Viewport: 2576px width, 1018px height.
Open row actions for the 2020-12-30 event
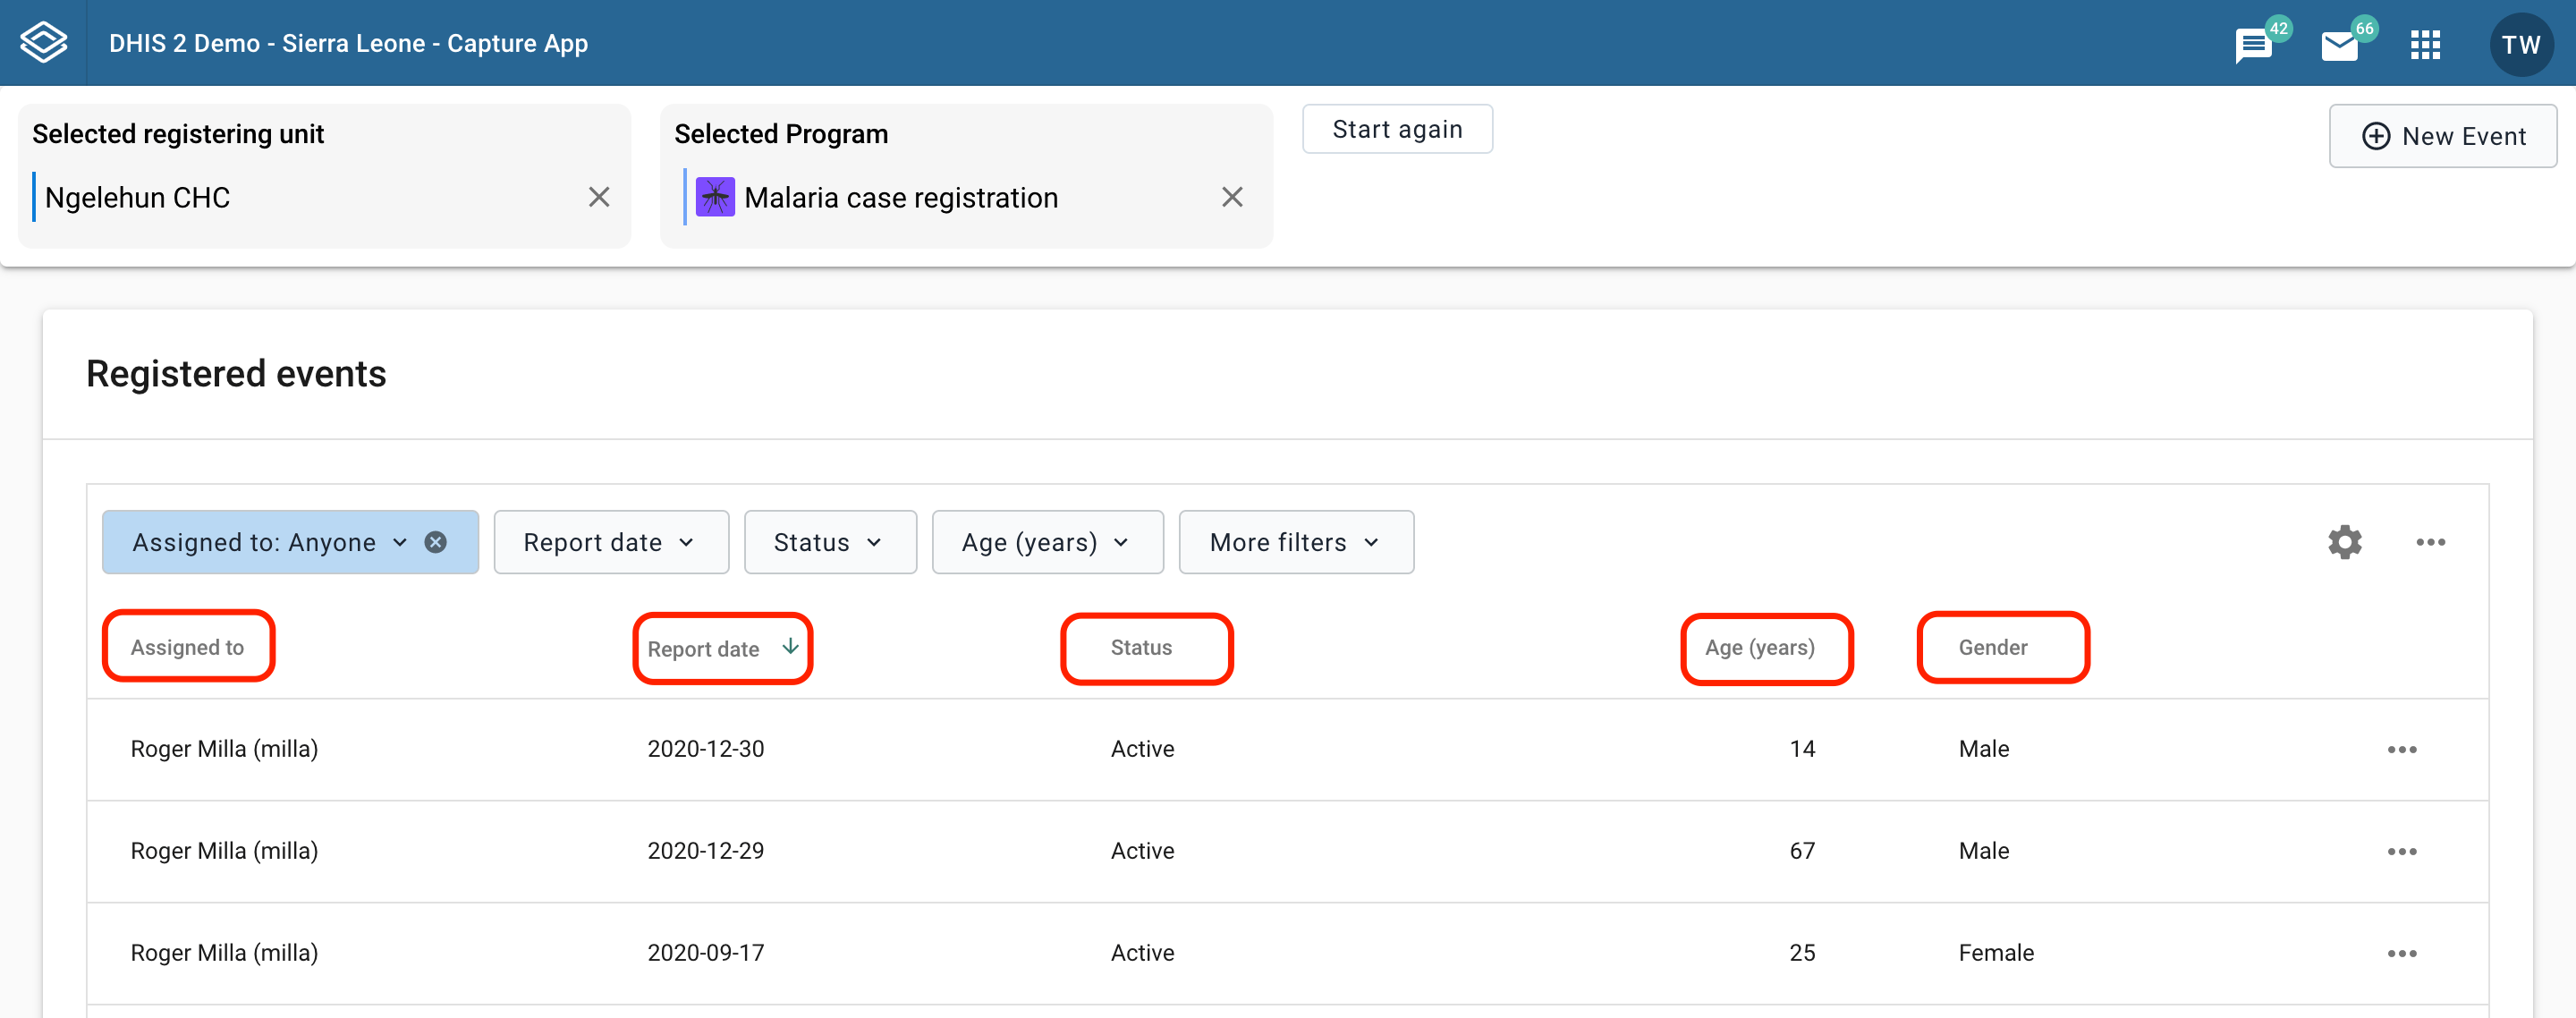click(x=2402, y=750)
